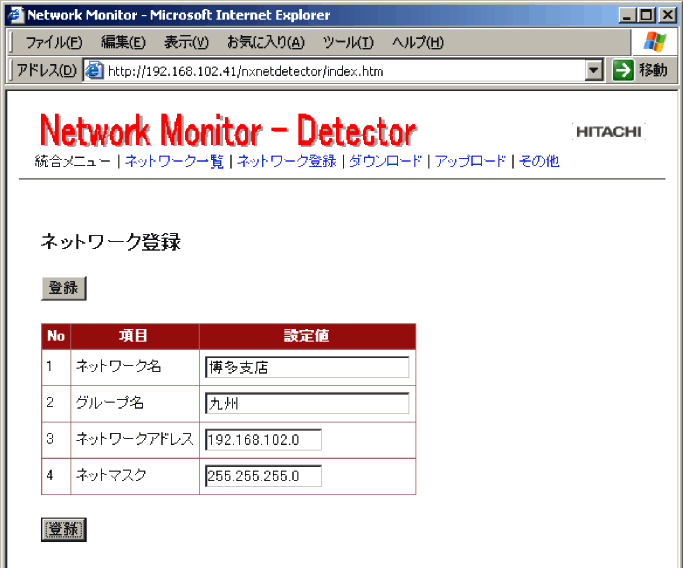Viewport: 683px width, 568px height.
Task: Click the page icon in address bar
Action: pyautogui.click(x=94, y=71)
